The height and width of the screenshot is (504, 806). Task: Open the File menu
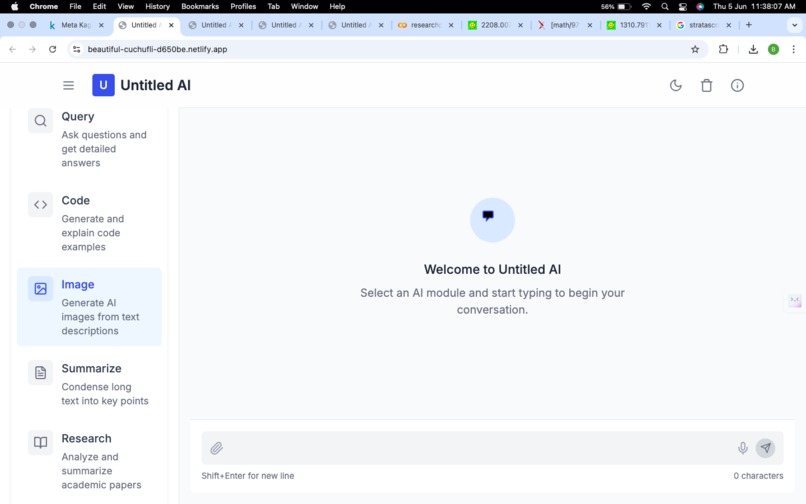tap(76, 6)
